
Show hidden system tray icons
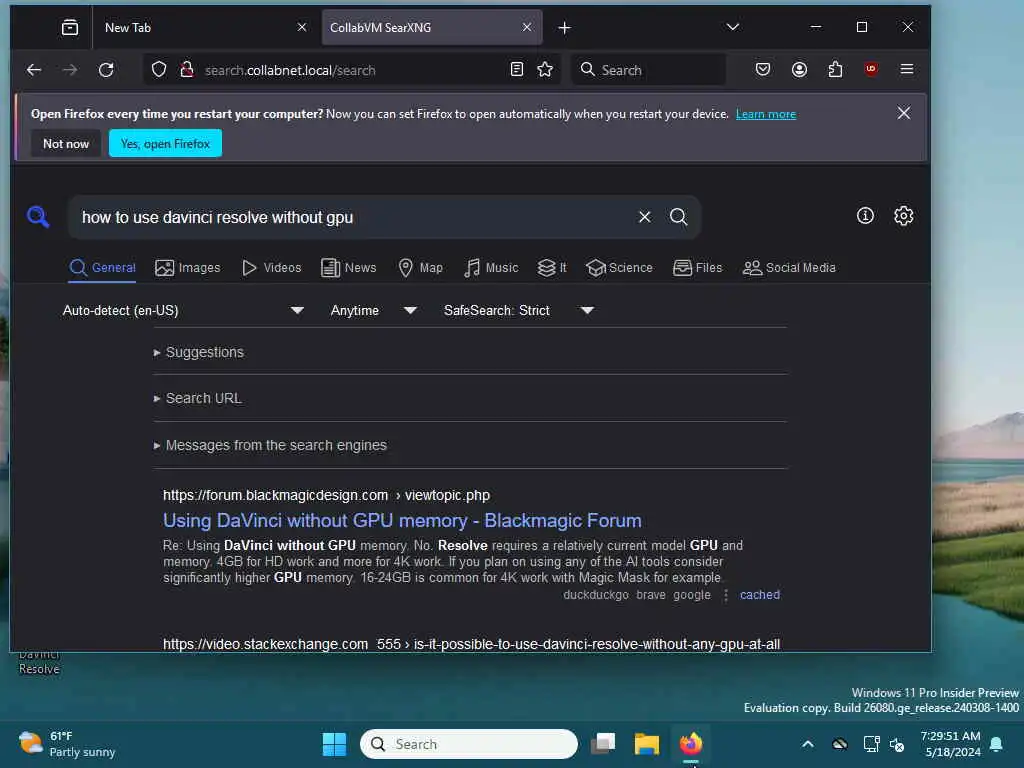point(808,744)
